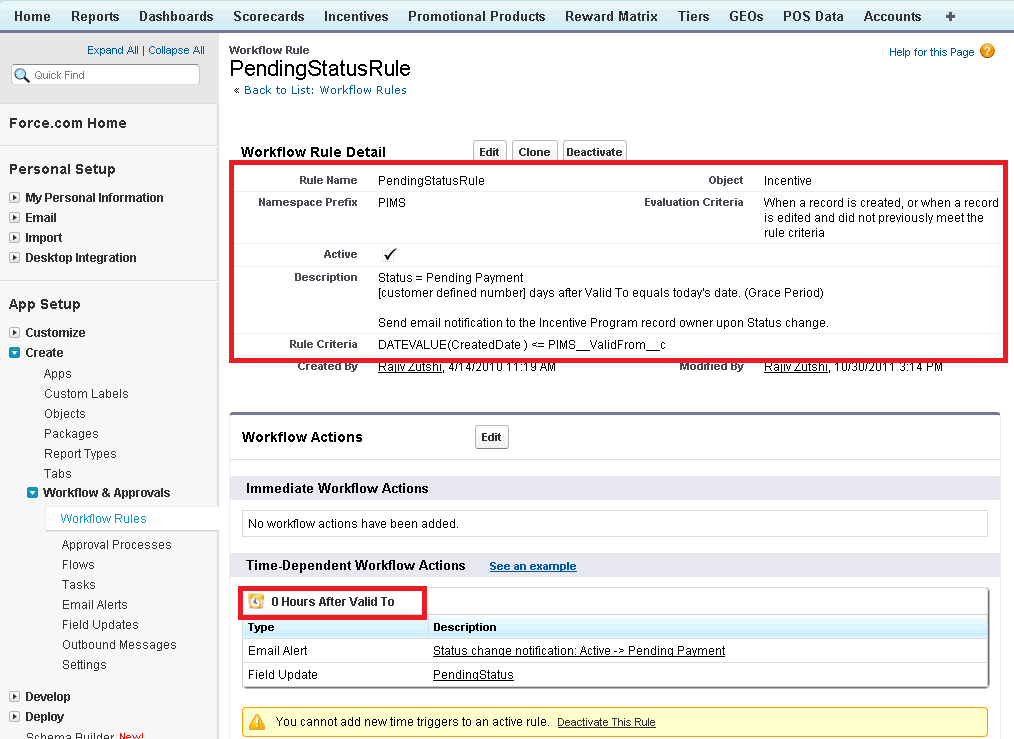Collapse the Workflow & Approvals tree node
This screenshot has width=1014, height=739.
[x=33, y=493]
